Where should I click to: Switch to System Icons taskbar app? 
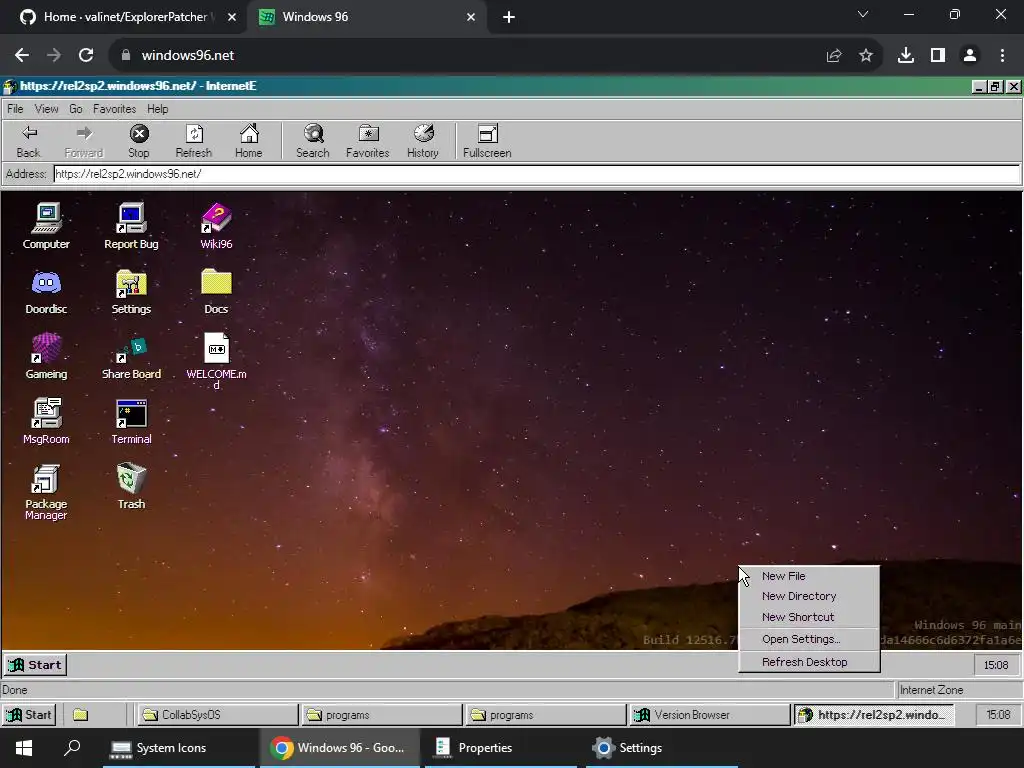click(x=179, y=748)
